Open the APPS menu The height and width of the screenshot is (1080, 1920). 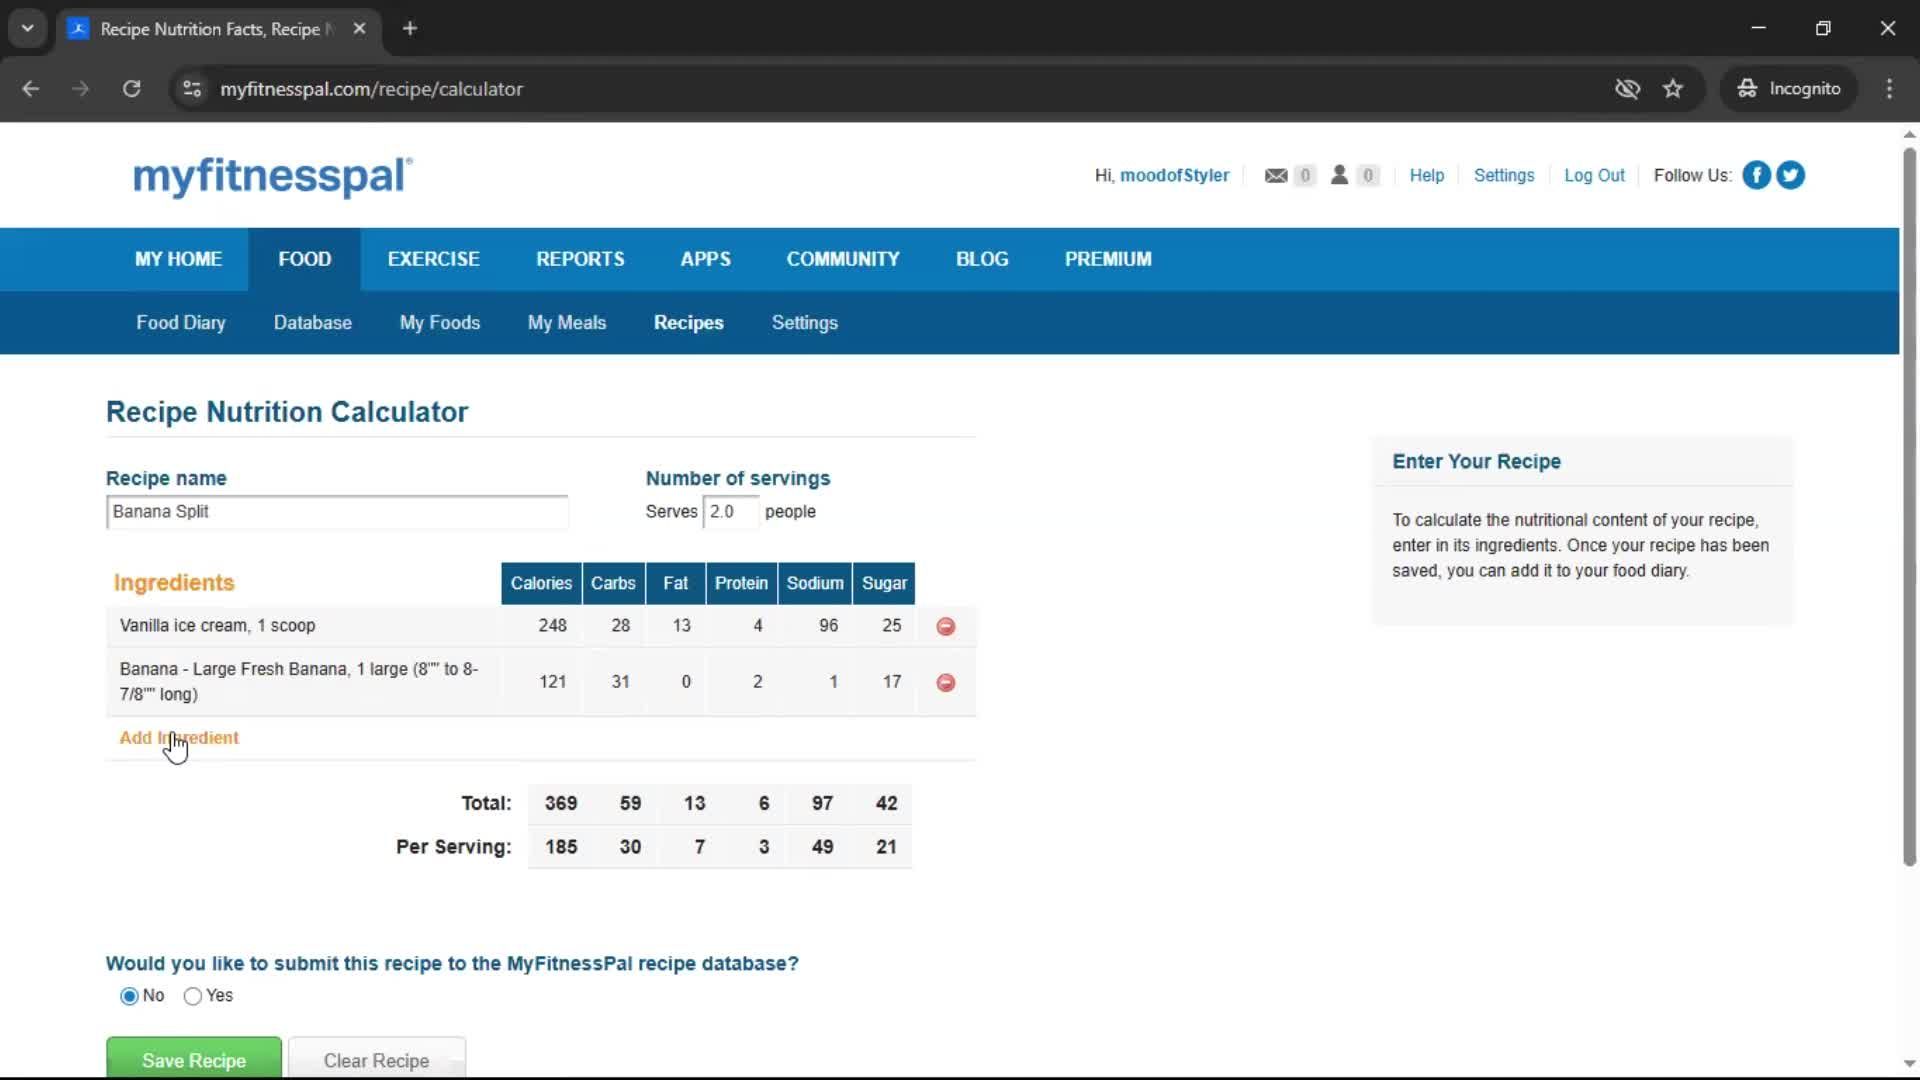tap(705, 259)
